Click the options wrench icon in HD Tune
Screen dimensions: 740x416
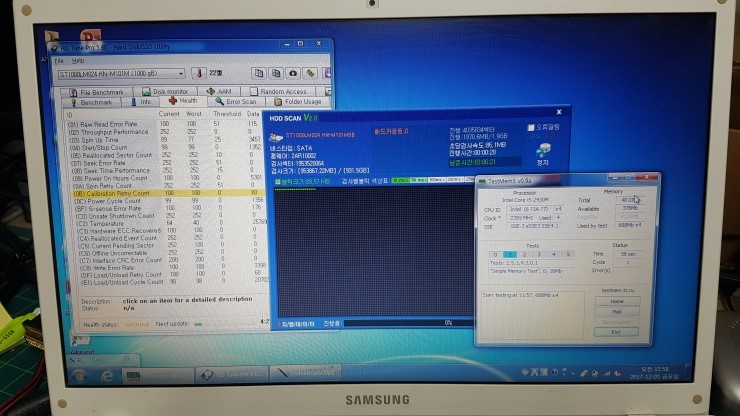pos(310,73)
